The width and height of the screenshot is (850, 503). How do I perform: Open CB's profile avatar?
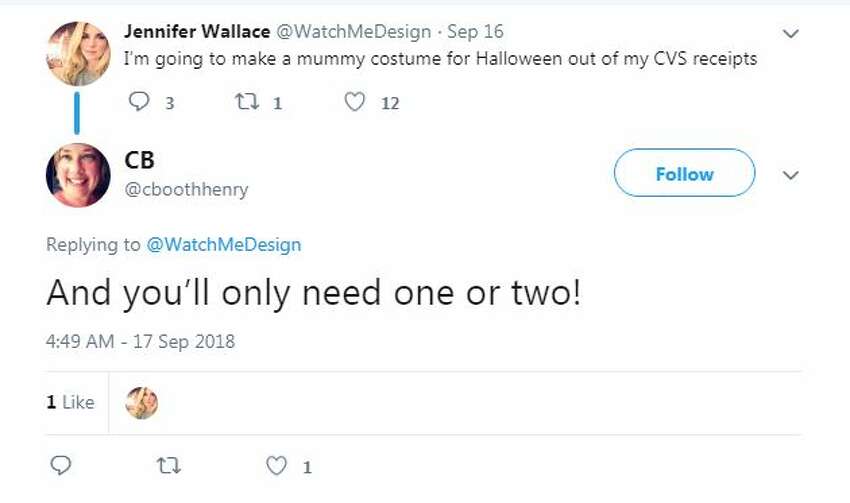tap(78, 175)
